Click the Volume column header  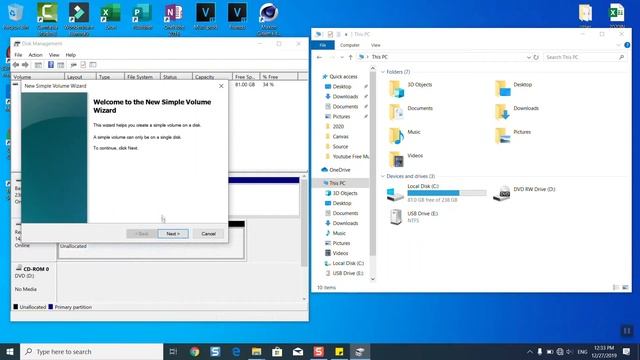[38, 77]
